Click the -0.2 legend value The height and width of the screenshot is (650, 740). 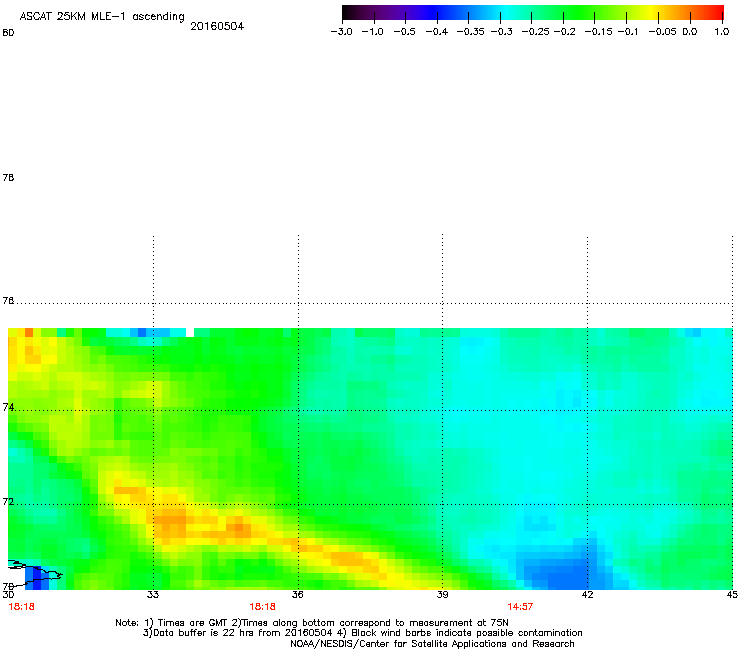point(564,32)
